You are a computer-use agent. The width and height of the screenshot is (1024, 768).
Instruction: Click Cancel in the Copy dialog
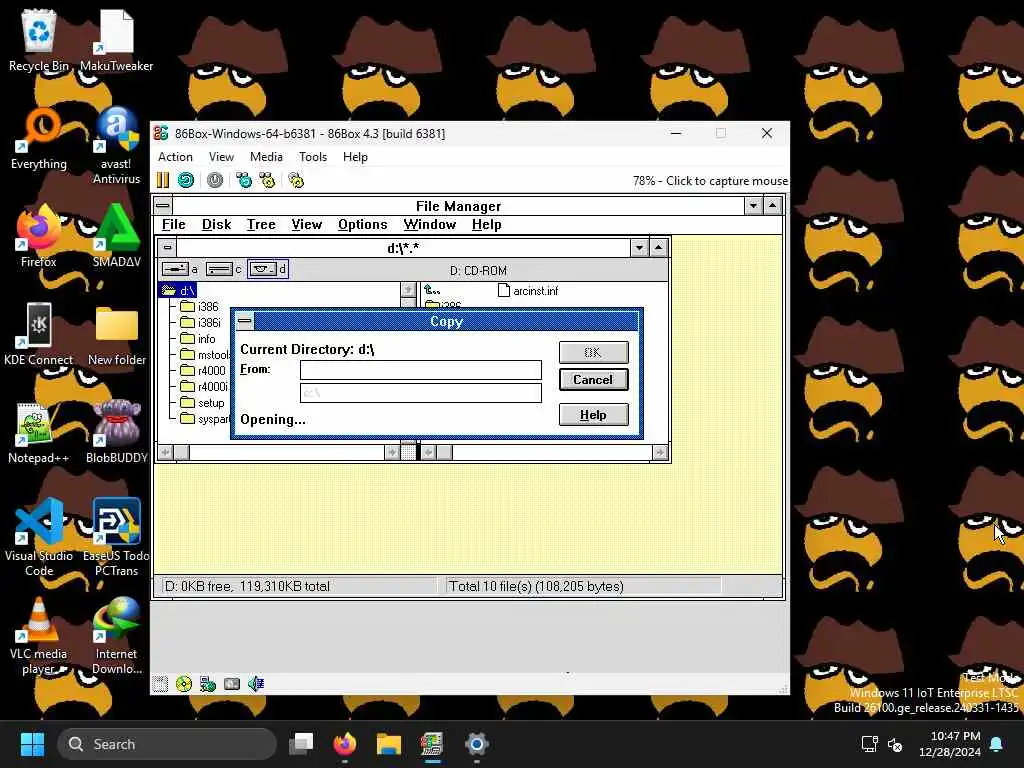594,379
